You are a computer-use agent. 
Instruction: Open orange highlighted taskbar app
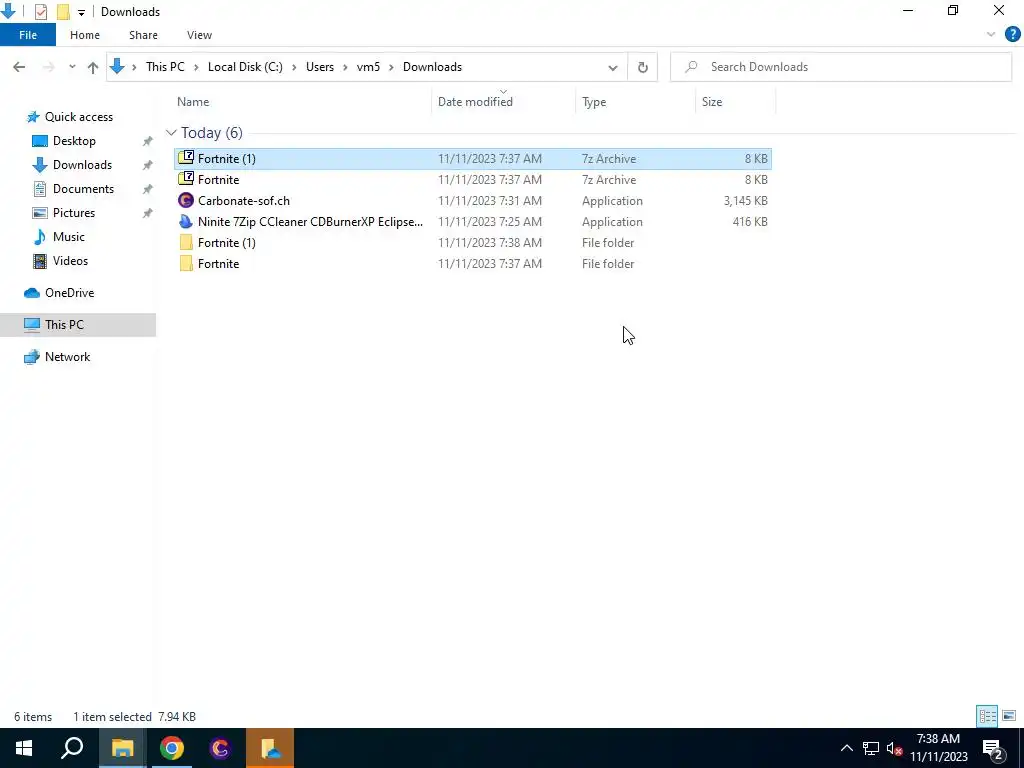[x=270, y=748]
